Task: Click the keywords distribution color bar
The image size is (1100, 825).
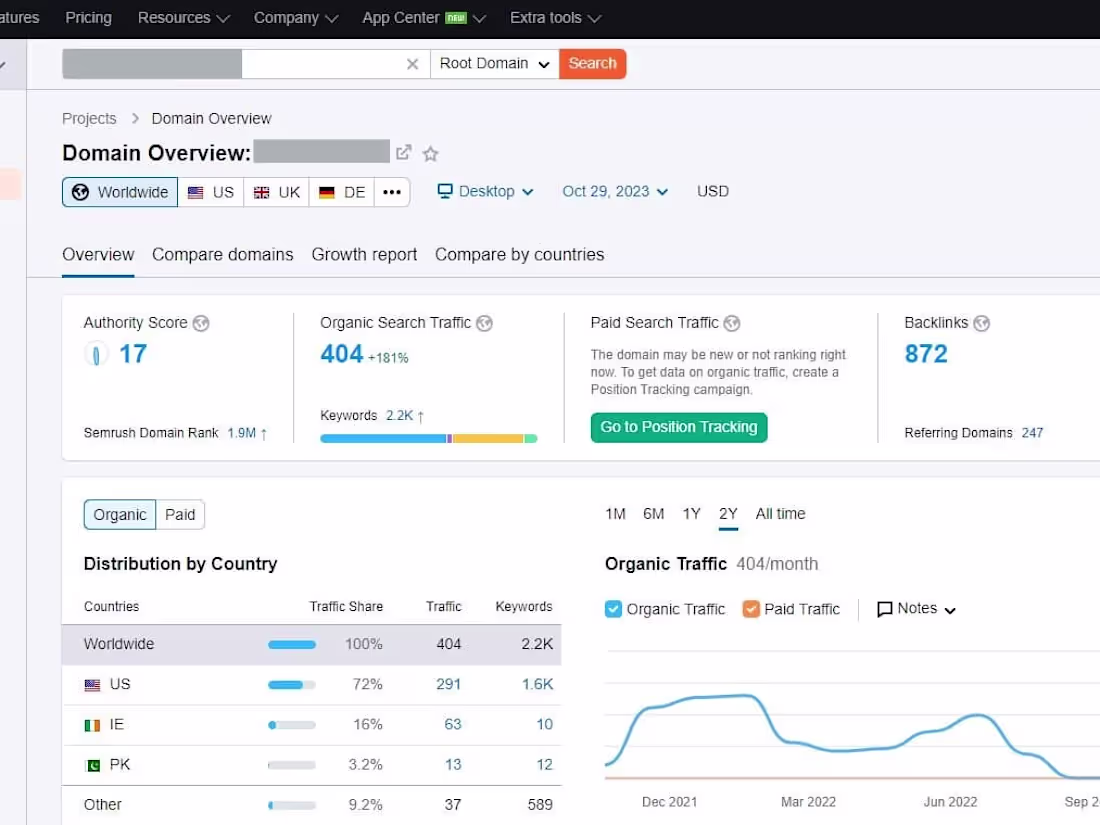Action: [x=429, y=438]
